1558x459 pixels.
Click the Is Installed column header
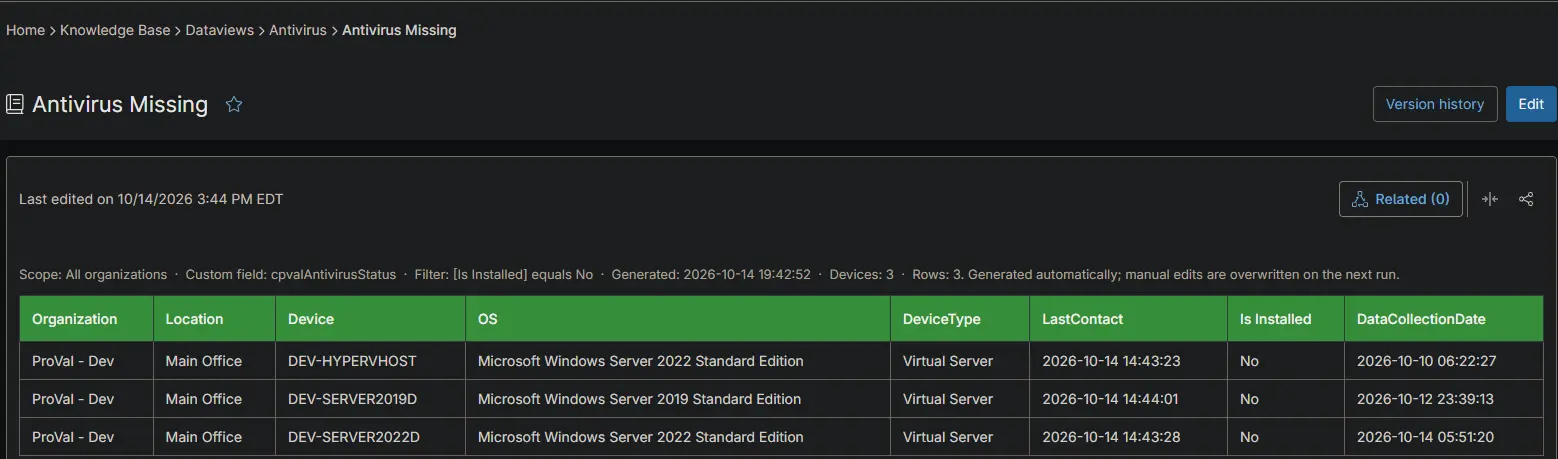1285,319
